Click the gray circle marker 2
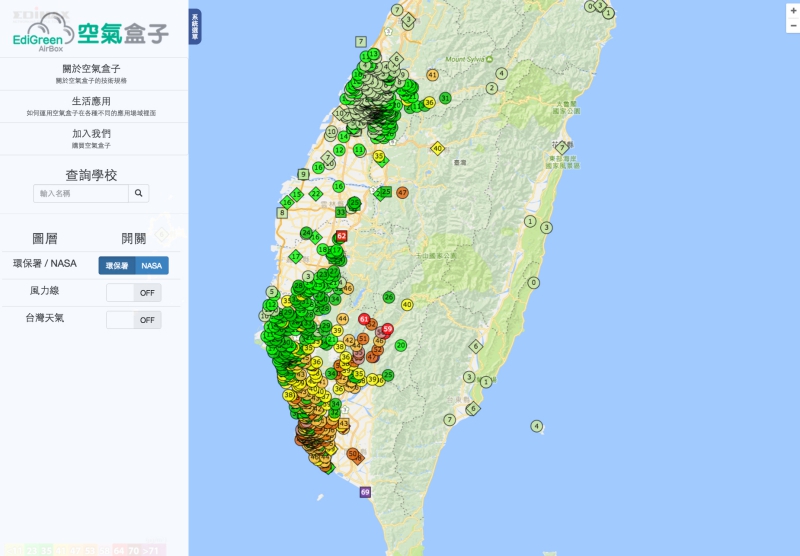This screenshot has height=556, width=800. tap(491, 88)
